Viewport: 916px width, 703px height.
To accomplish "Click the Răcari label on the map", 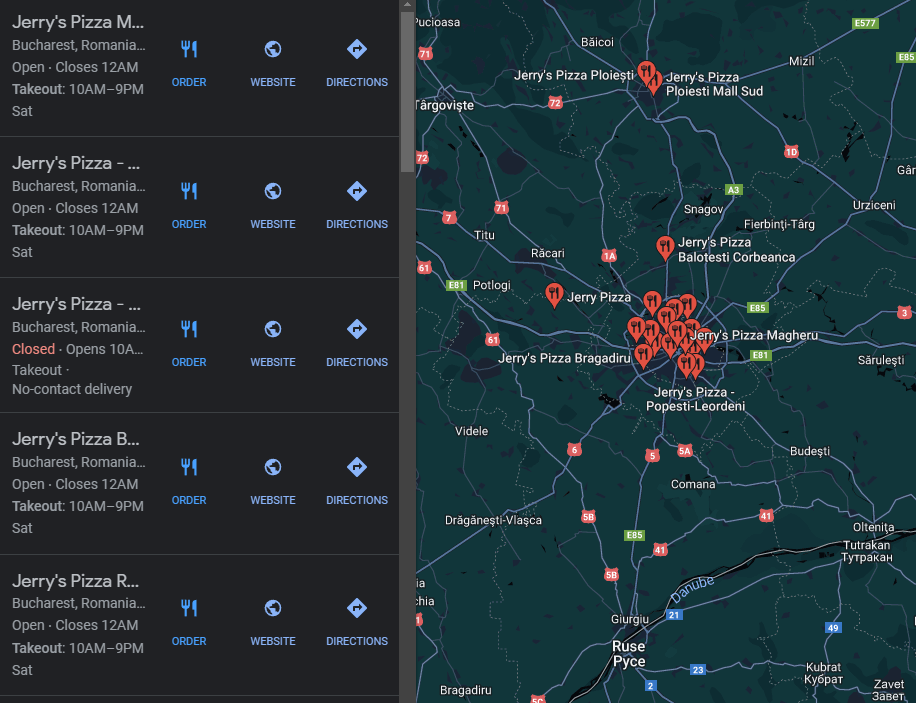I will [547, 253].
